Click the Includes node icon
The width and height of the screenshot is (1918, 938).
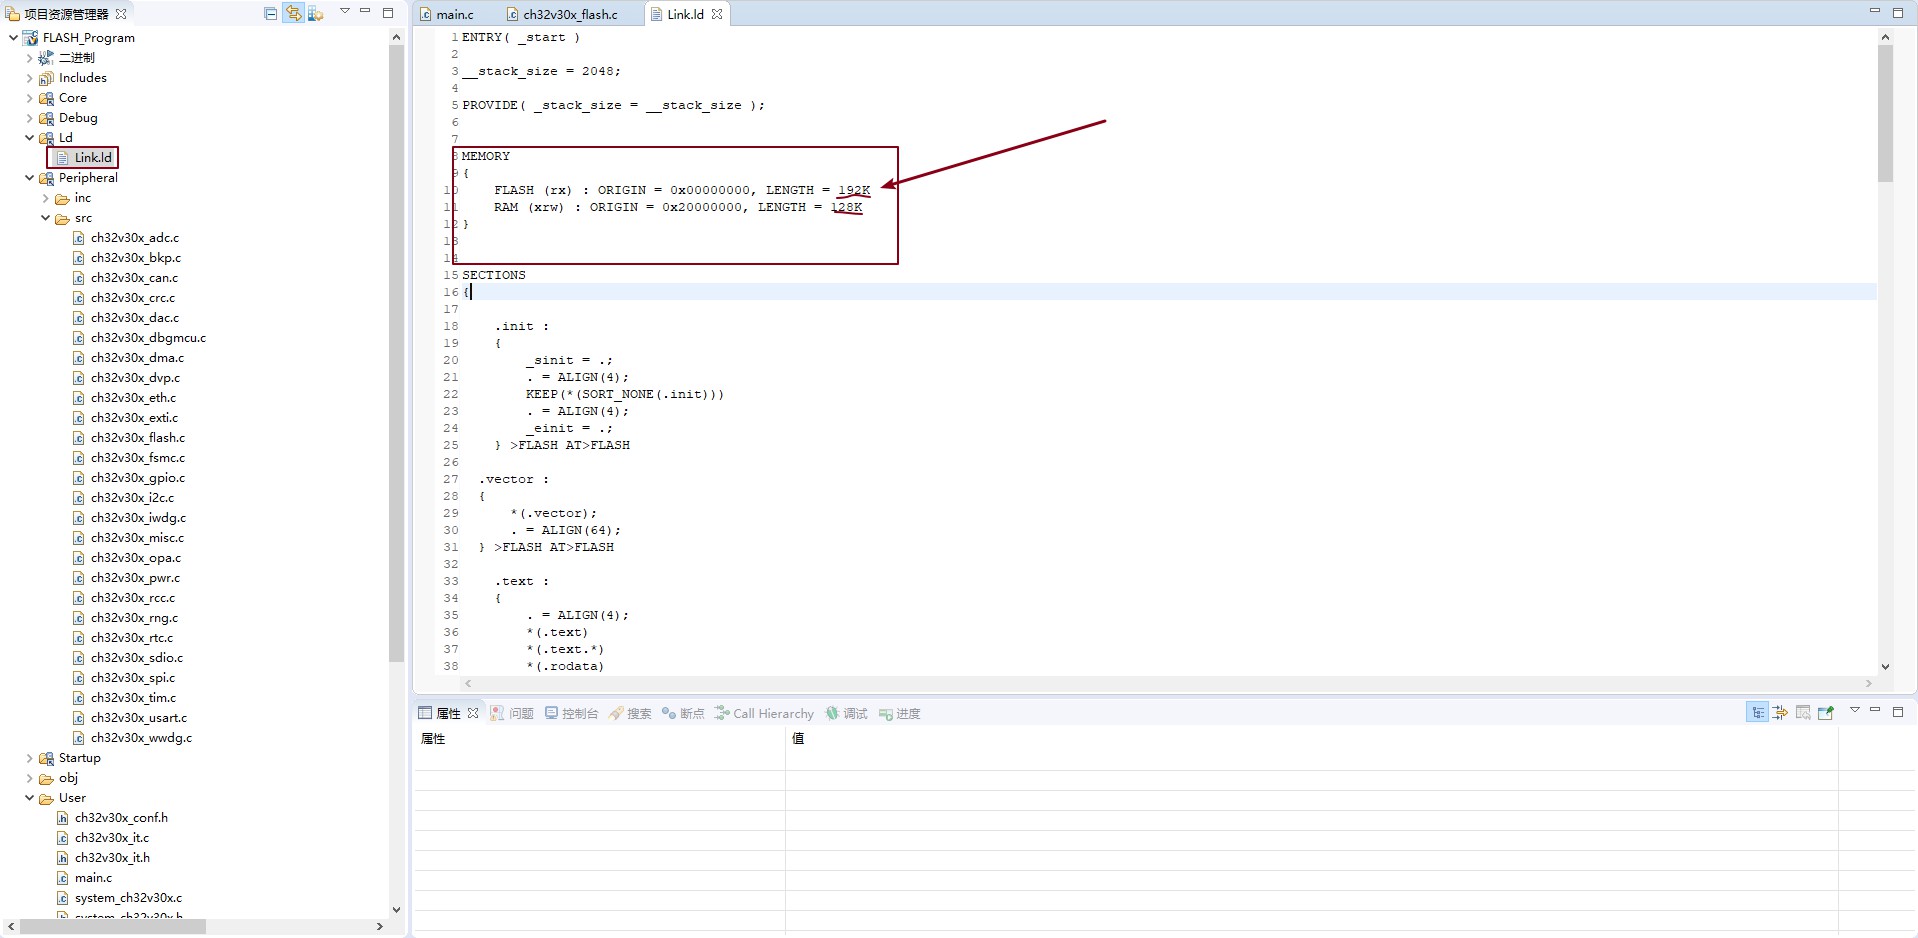[x=46, y=78]
